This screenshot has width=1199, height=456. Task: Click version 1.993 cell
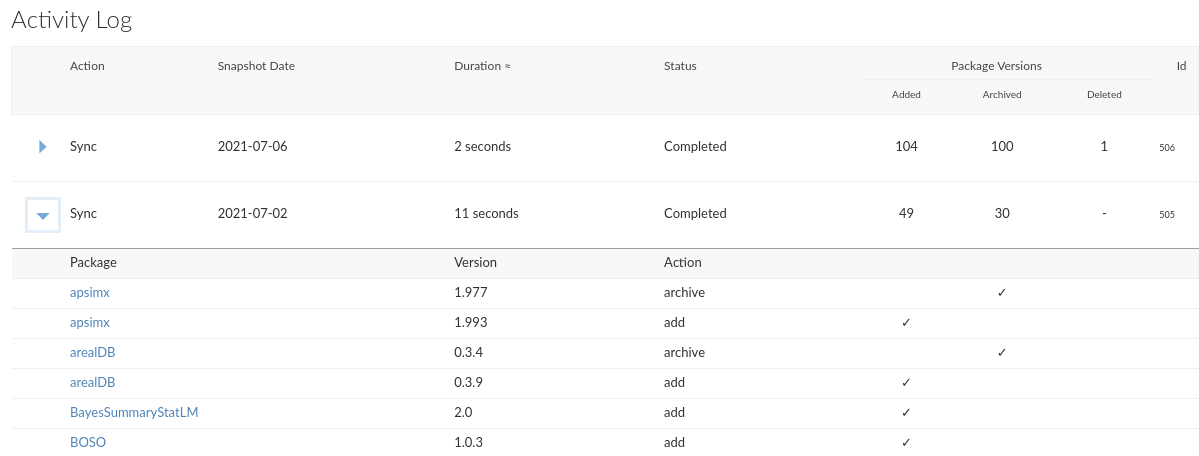470,322
